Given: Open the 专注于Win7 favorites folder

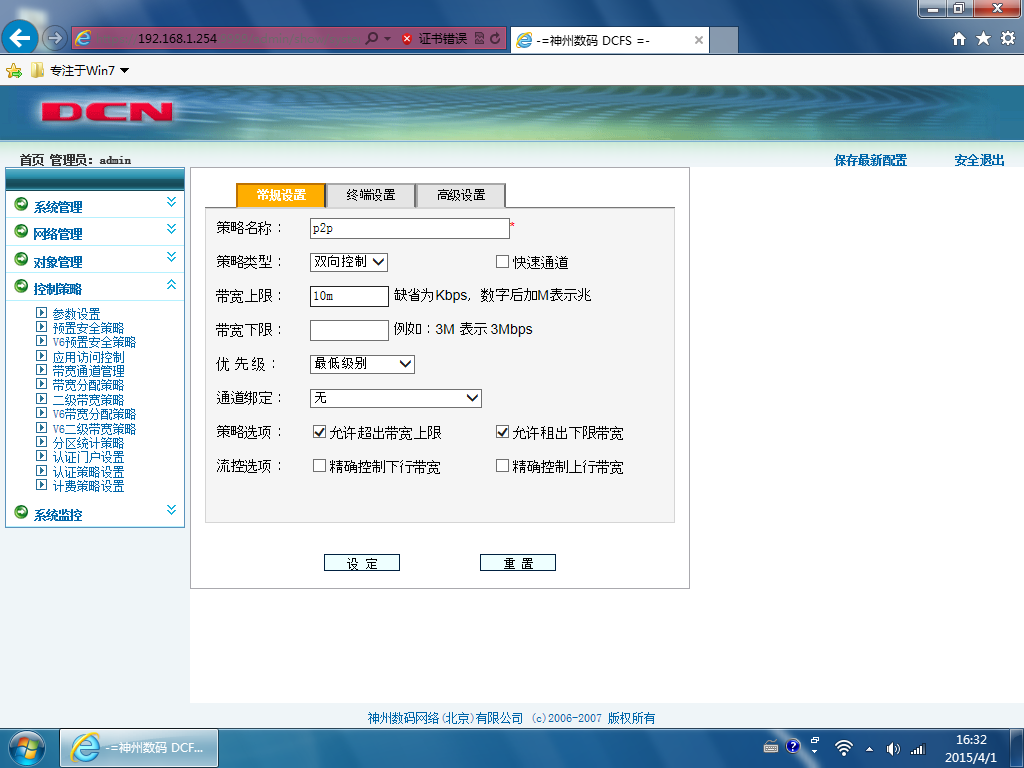Looking at the screenshot, I should click(x=81, y=71).
